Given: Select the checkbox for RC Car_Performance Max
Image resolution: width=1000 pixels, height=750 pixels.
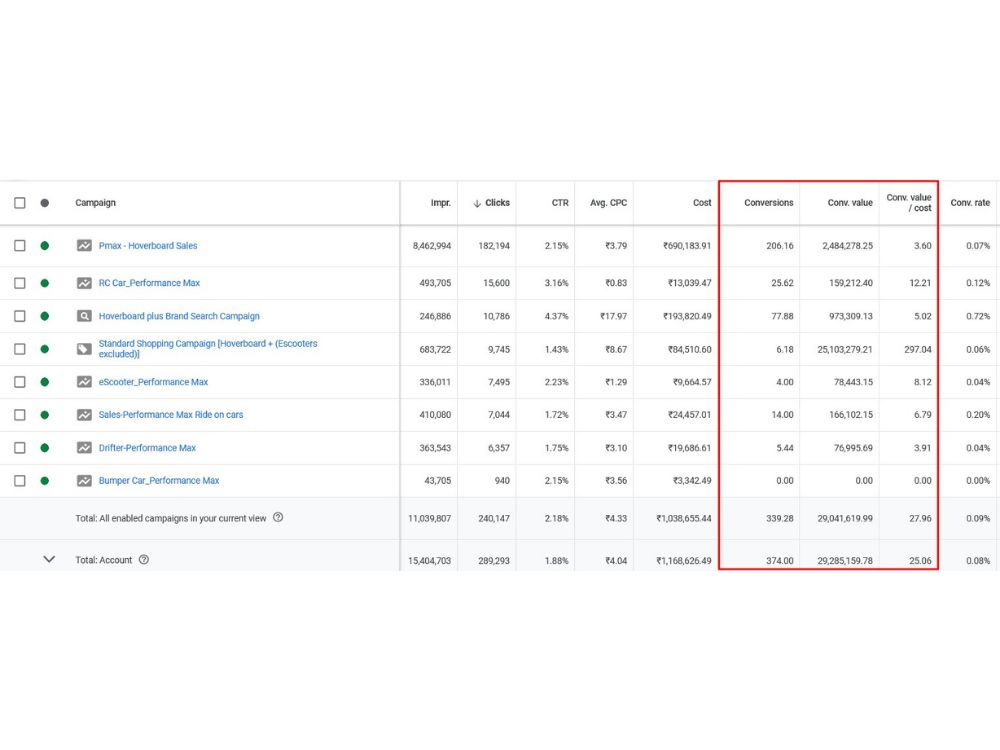Looking at the screenshot, I should (20, 283).
